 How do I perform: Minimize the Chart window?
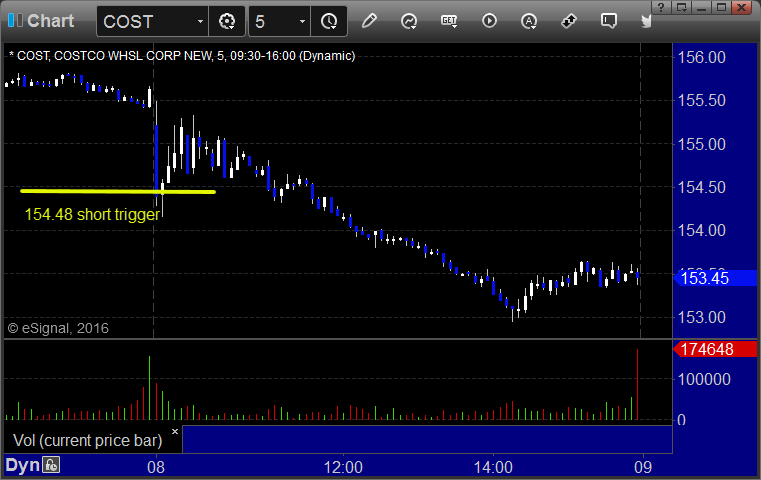pyautogui.click(x=701, y=7)
